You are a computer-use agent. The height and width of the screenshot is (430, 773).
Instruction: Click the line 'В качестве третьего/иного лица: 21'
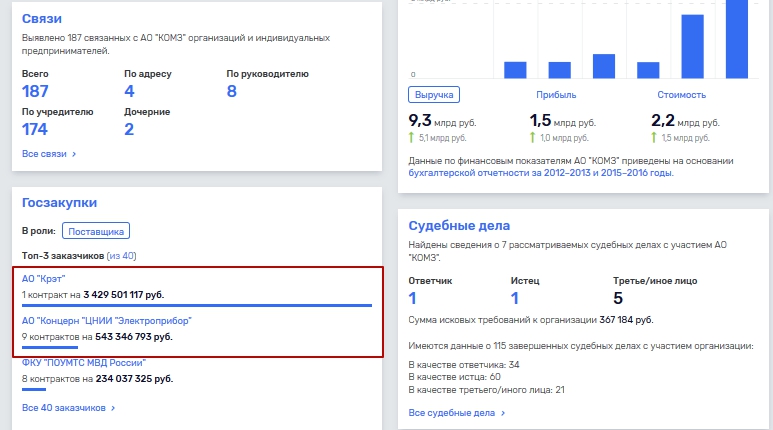tap(487, 390)
